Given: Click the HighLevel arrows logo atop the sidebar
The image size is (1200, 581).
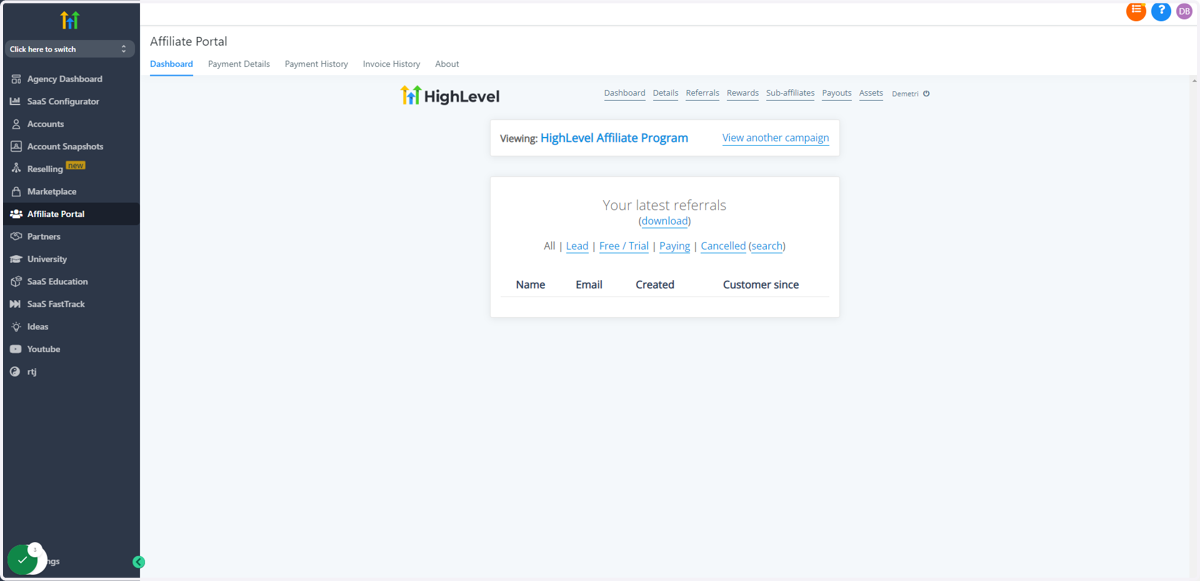Looking at the screenshot, I should (x=69, y=20).
